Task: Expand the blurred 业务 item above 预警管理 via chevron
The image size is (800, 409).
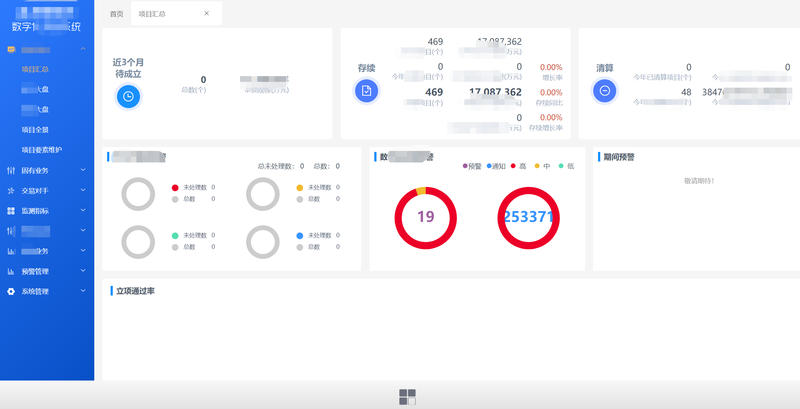Action: [x=83, y=250]
